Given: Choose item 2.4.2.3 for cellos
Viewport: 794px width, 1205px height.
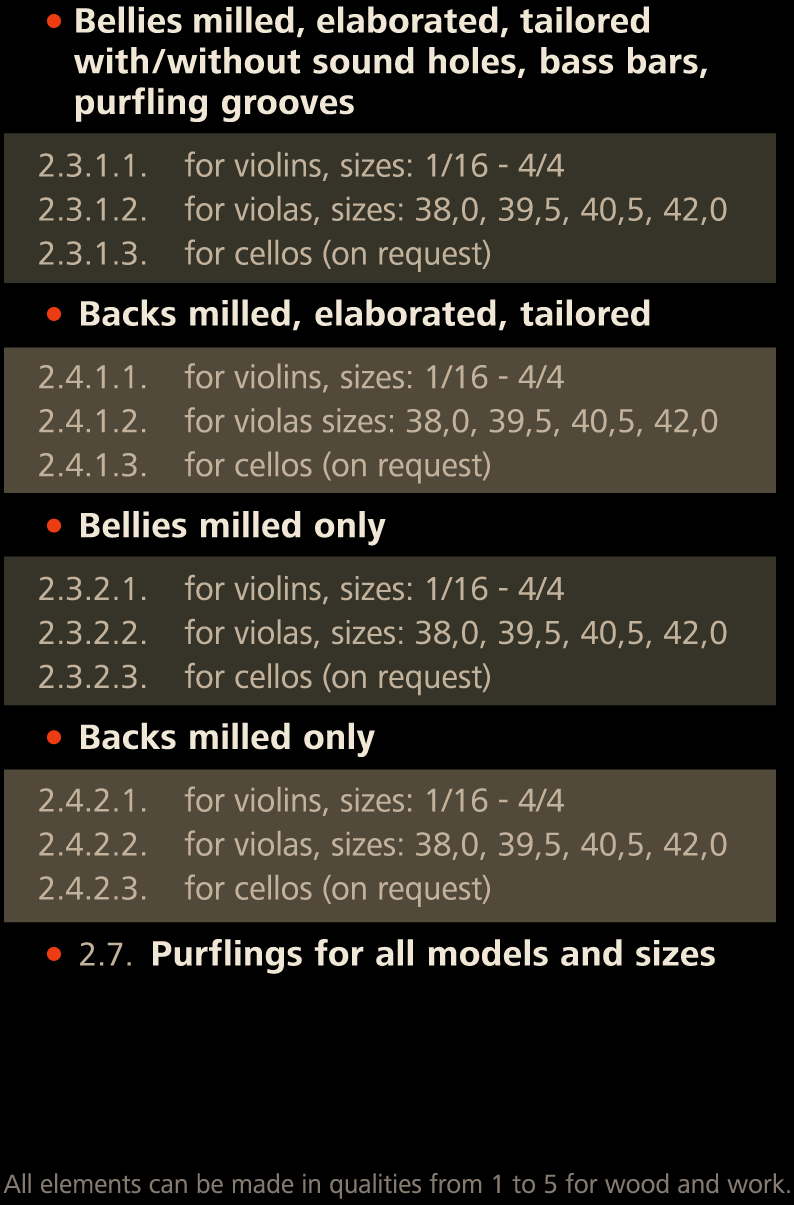Looking at the screenshot, I should pyautogui.click(x=264, y=889).
